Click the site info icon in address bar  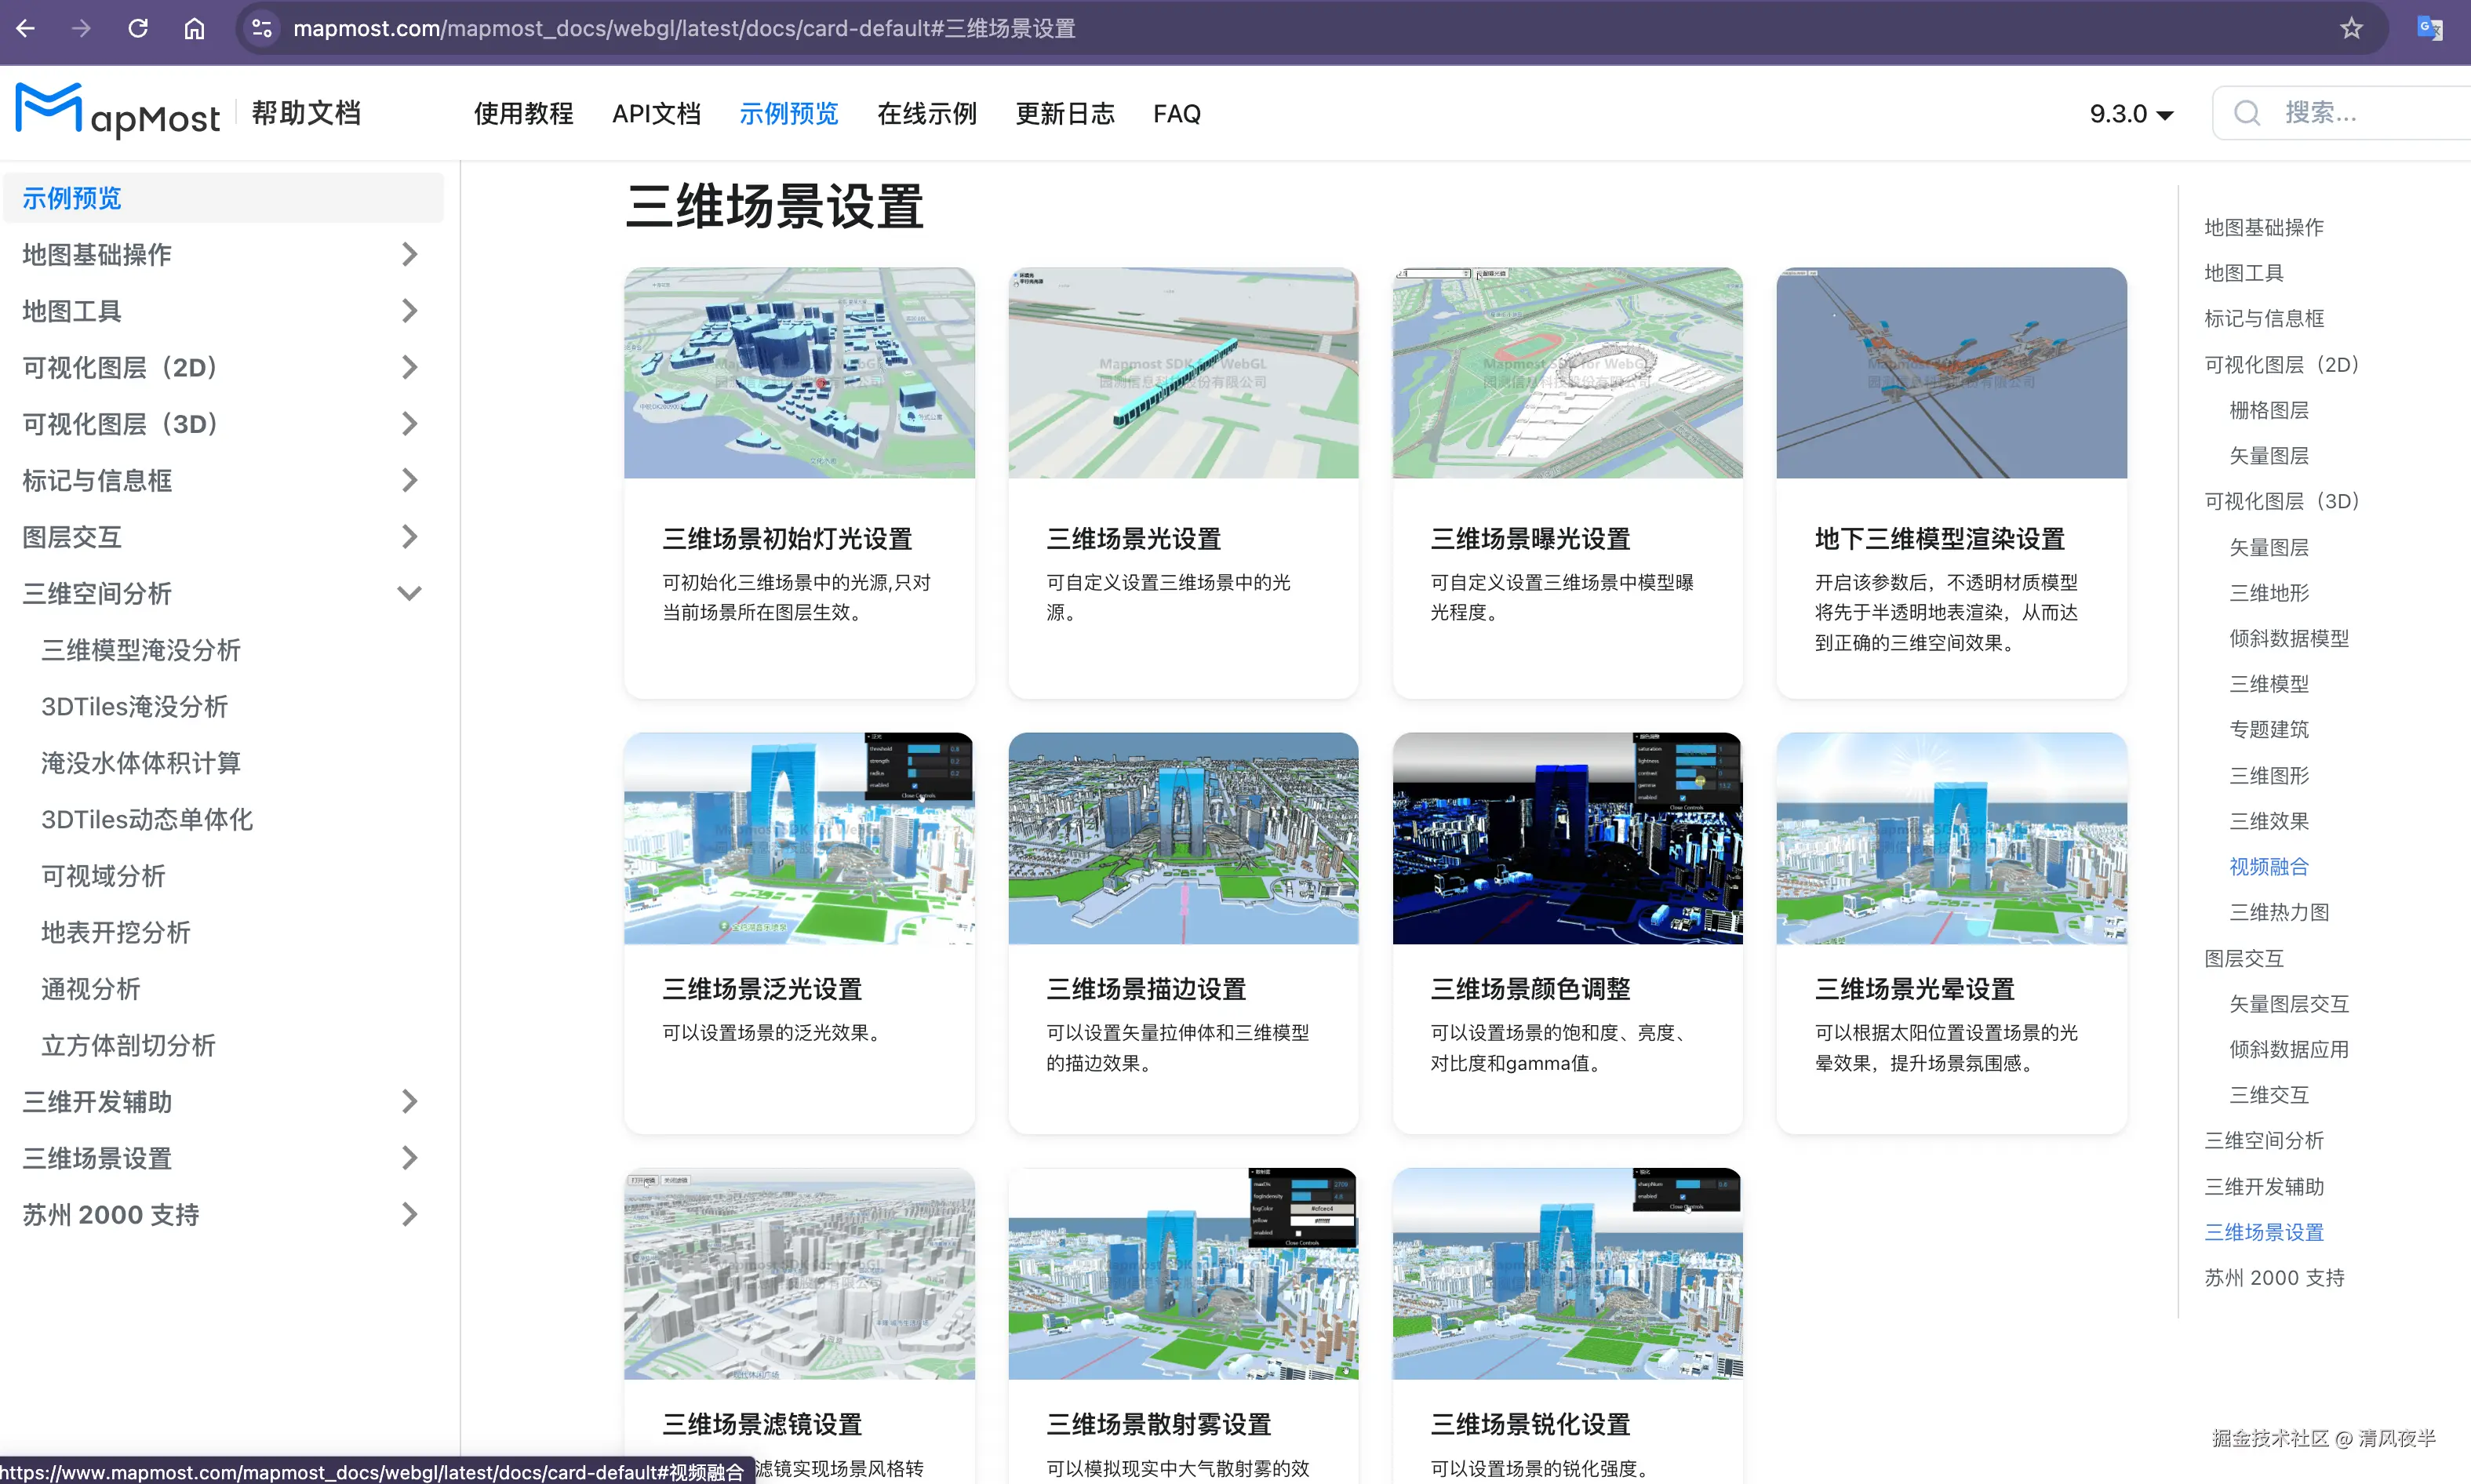tap(262, 28)
